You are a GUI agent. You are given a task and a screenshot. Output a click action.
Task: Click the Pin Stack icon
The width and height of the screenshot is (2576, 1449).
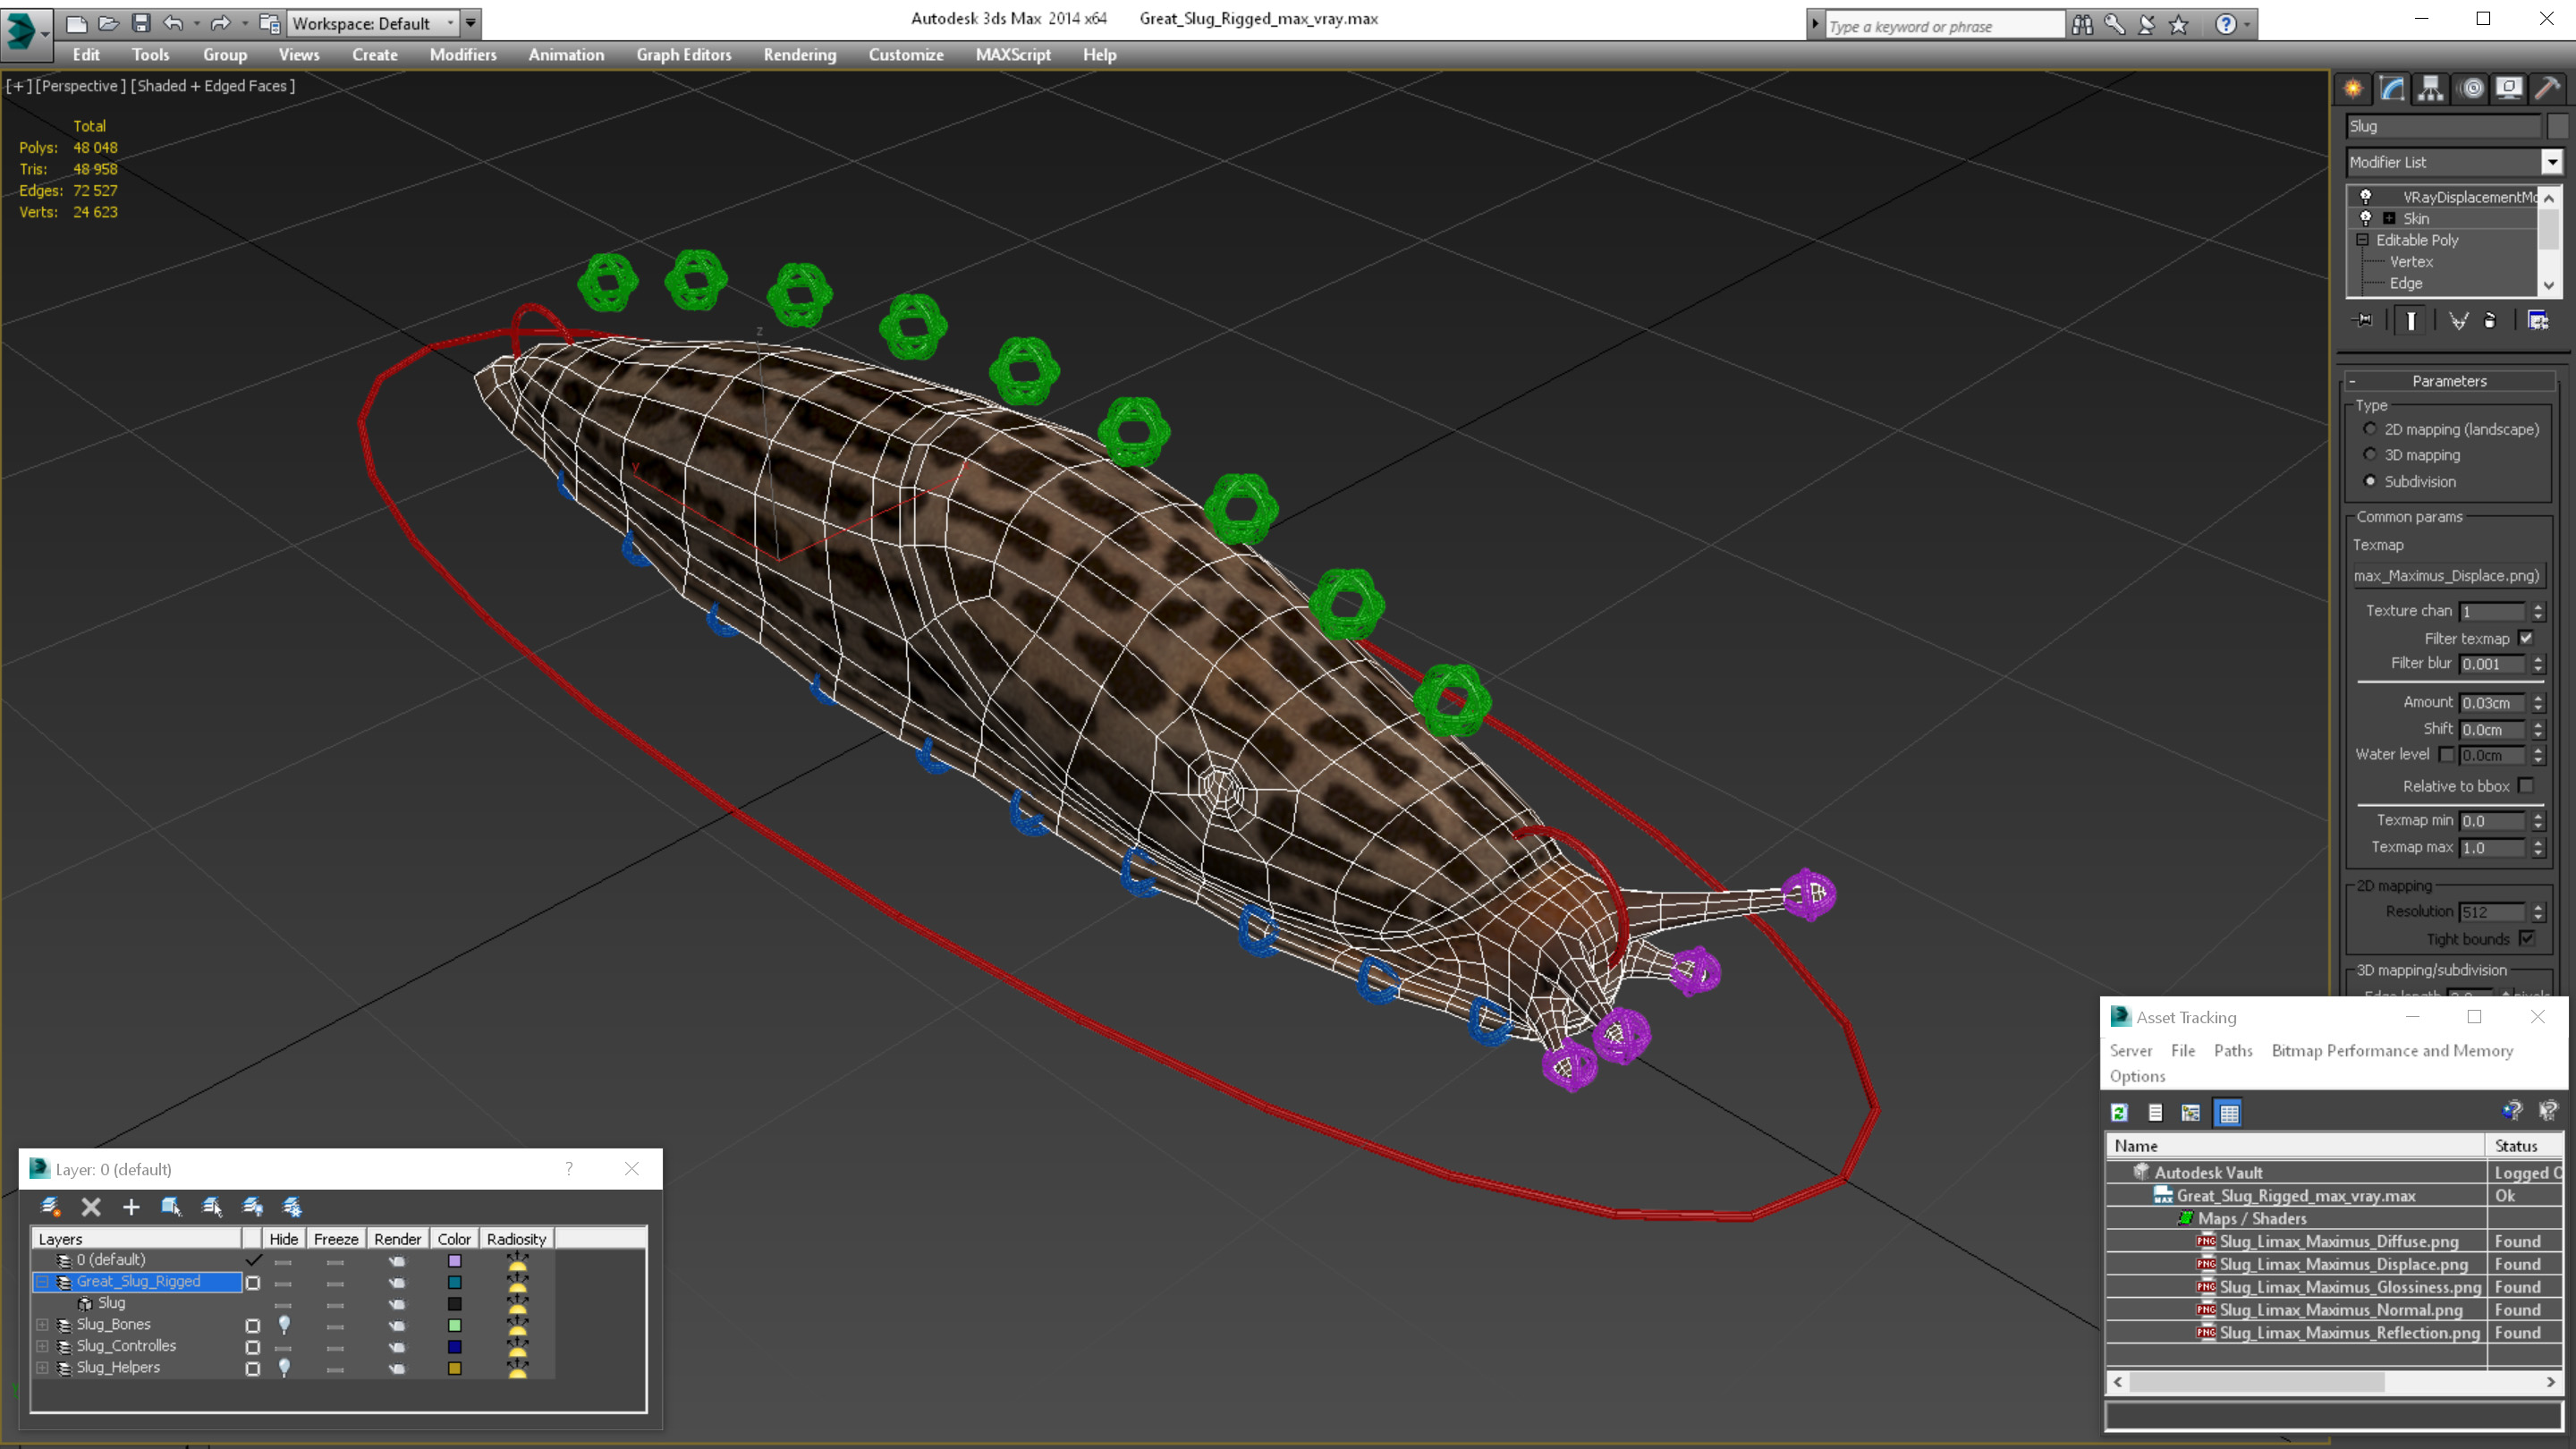2364,320
